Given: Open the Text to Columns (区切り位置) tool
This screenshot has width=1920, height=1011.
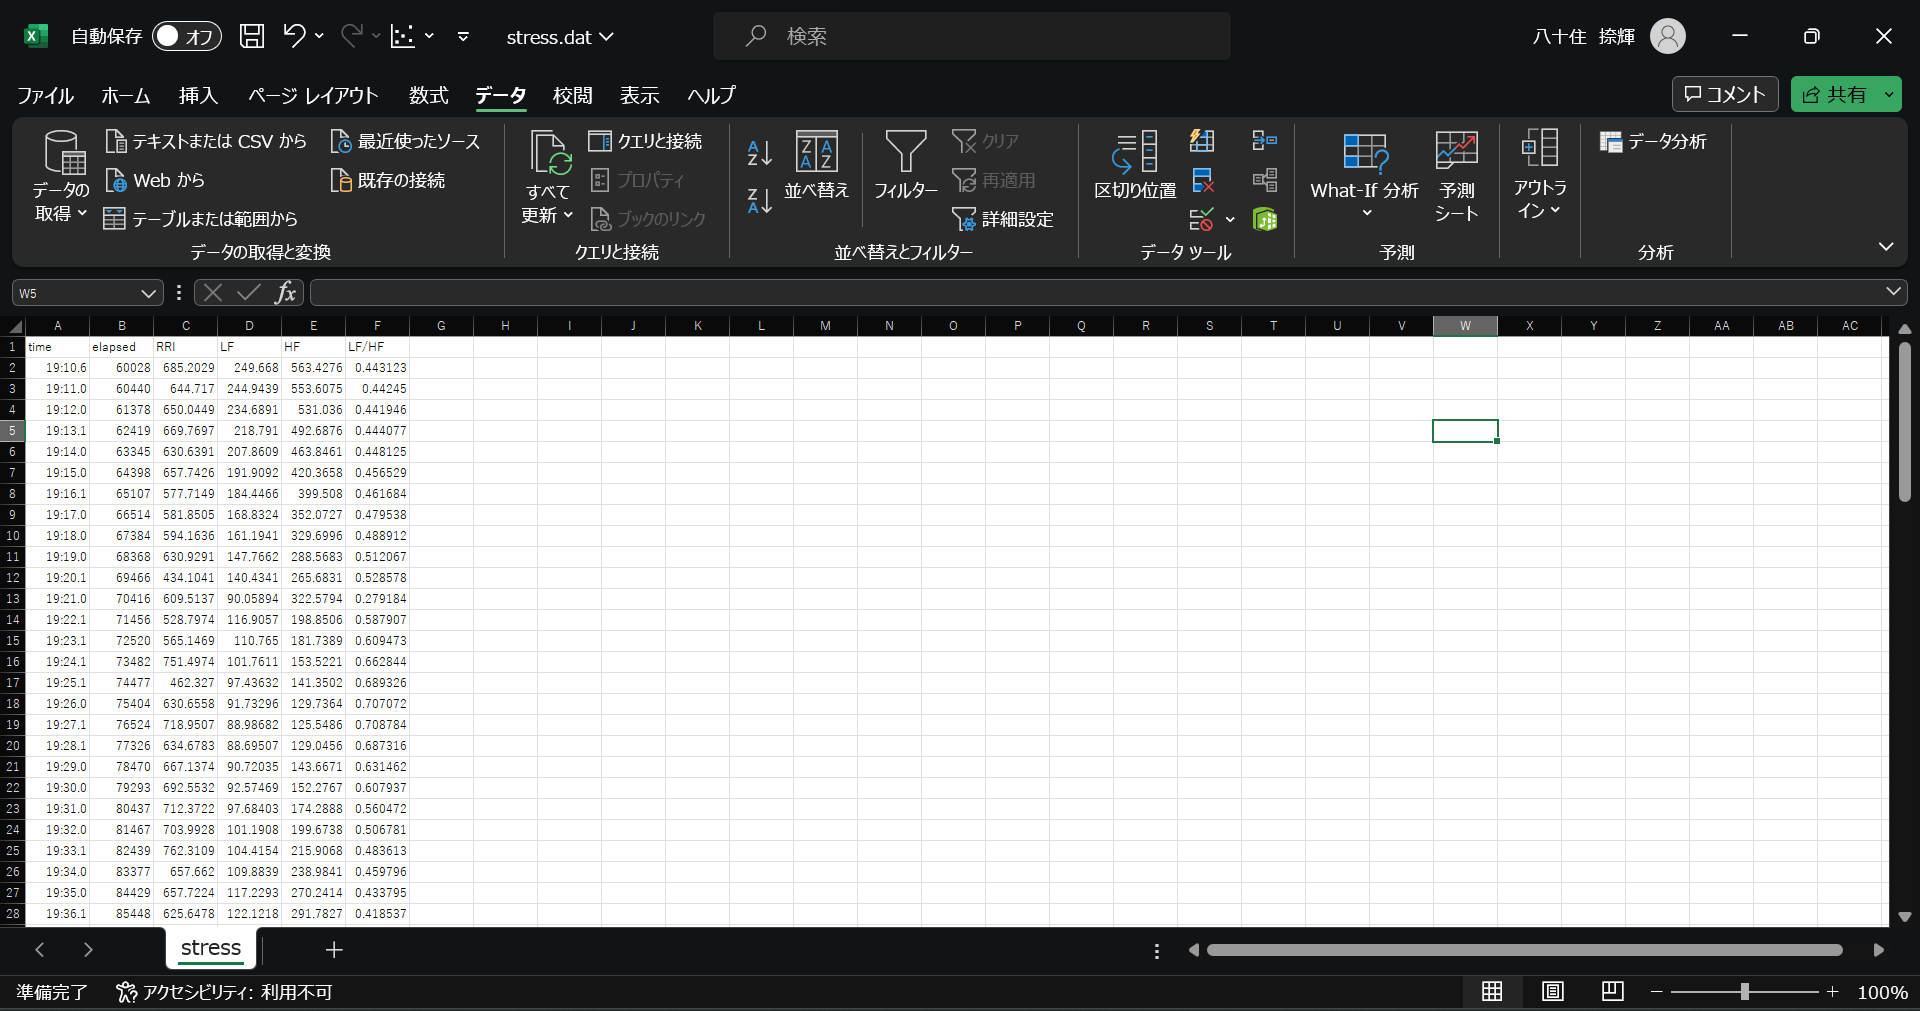Looking at the screenshot, I should coord(1135,165).
